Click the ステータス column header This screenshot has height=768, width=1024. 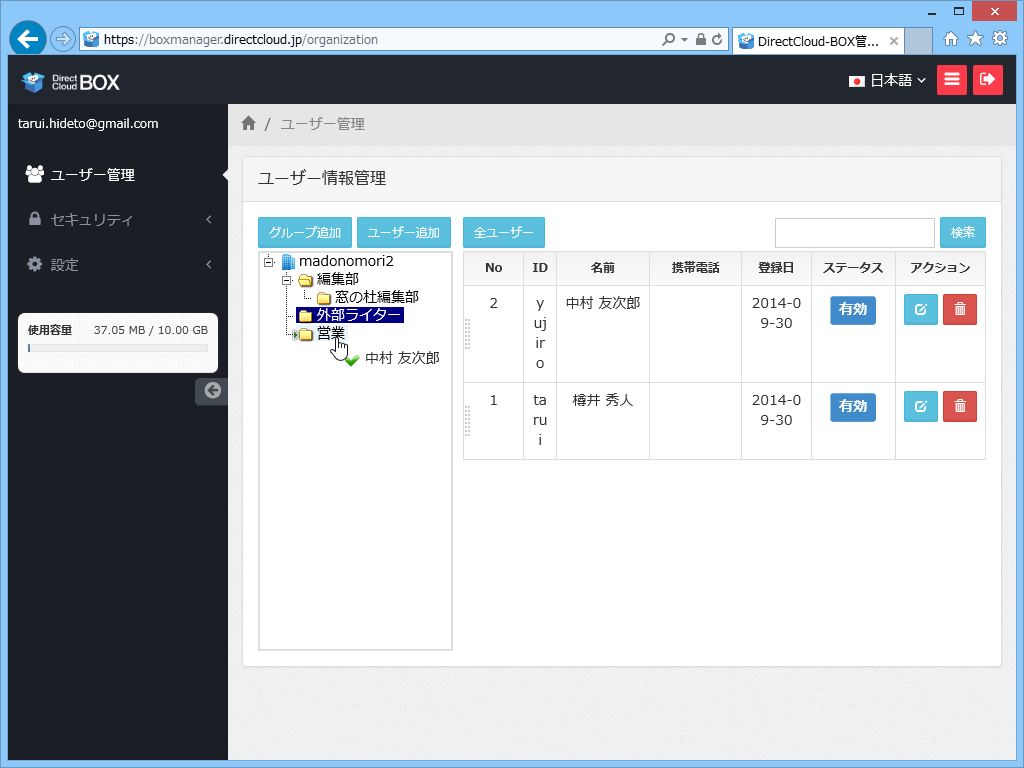pyautogui.click(x=853, y=268)
